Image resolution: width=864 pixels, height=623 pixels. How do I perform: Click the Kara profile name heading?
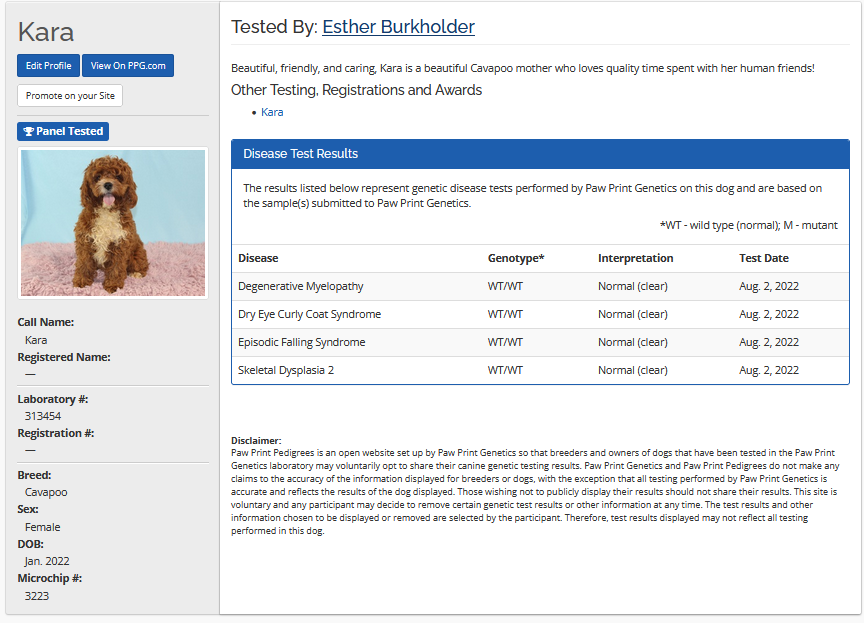click(46, 32)
